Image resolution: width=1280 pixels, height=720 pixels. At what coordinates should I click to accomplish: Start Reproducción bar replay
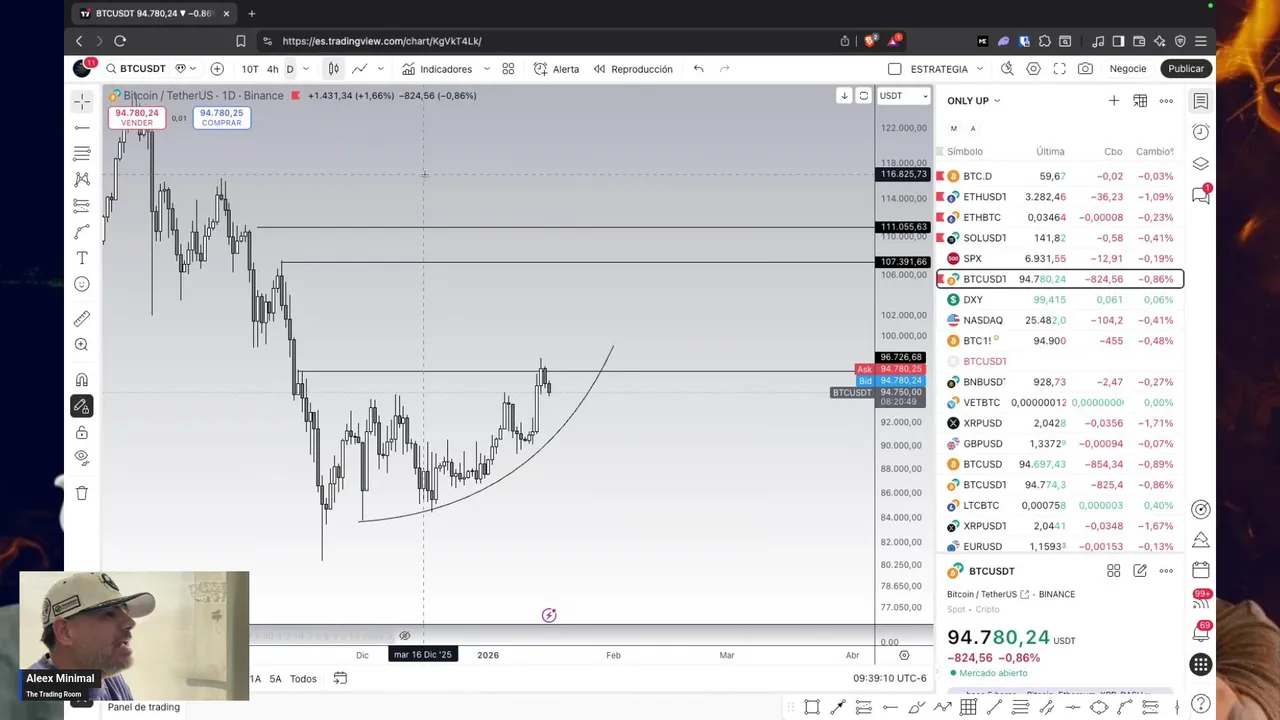tap(633, 69)
